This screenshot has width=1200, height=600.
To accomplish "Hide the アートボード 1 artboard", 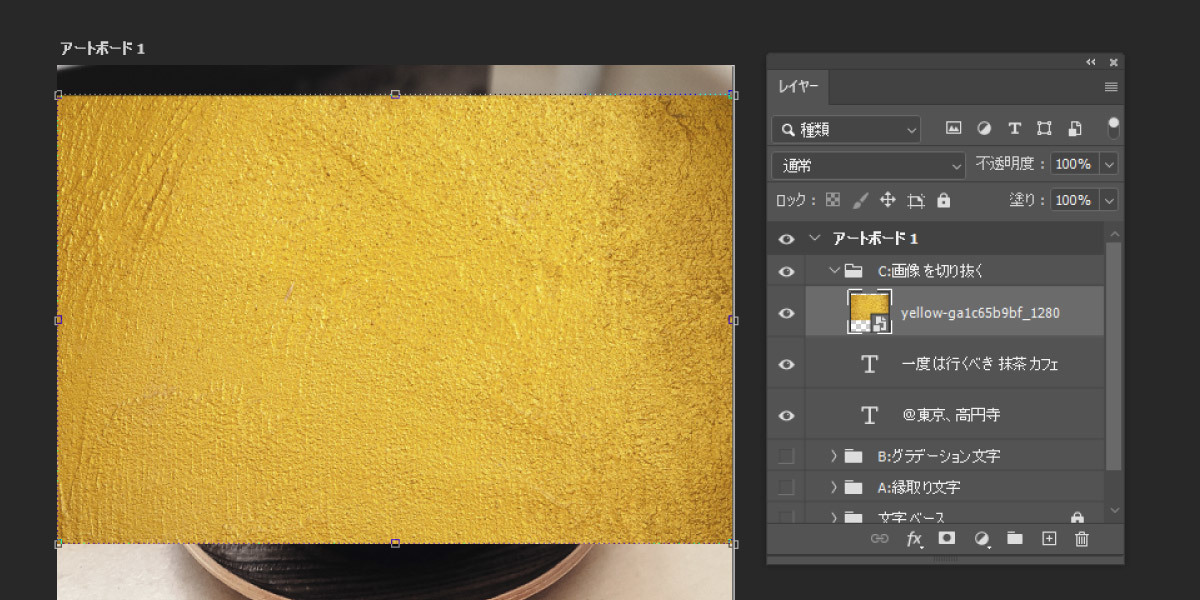I will [x=786, y=239].
